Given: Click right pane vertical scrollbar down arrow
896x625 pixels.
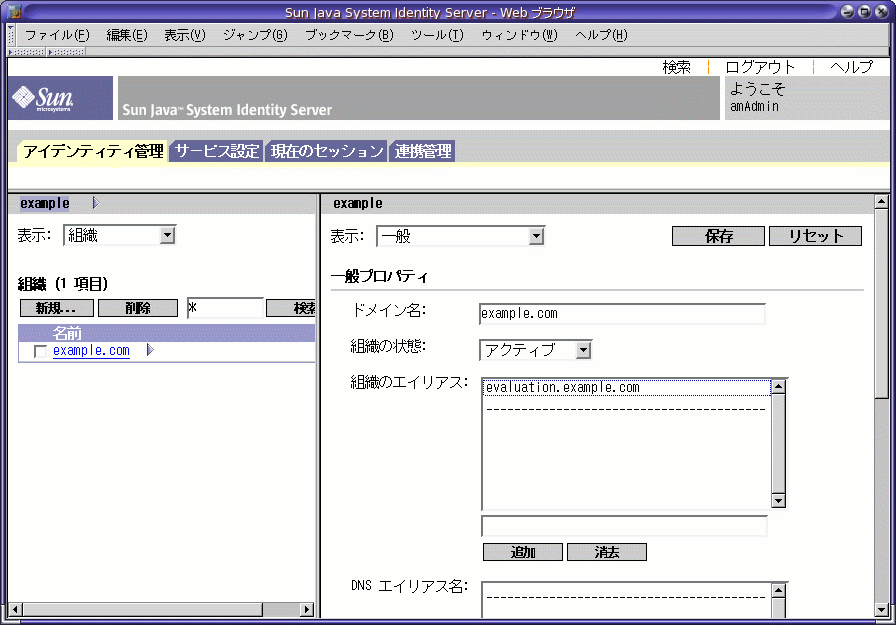Looking at the screenshot, I should coord(882,610).
